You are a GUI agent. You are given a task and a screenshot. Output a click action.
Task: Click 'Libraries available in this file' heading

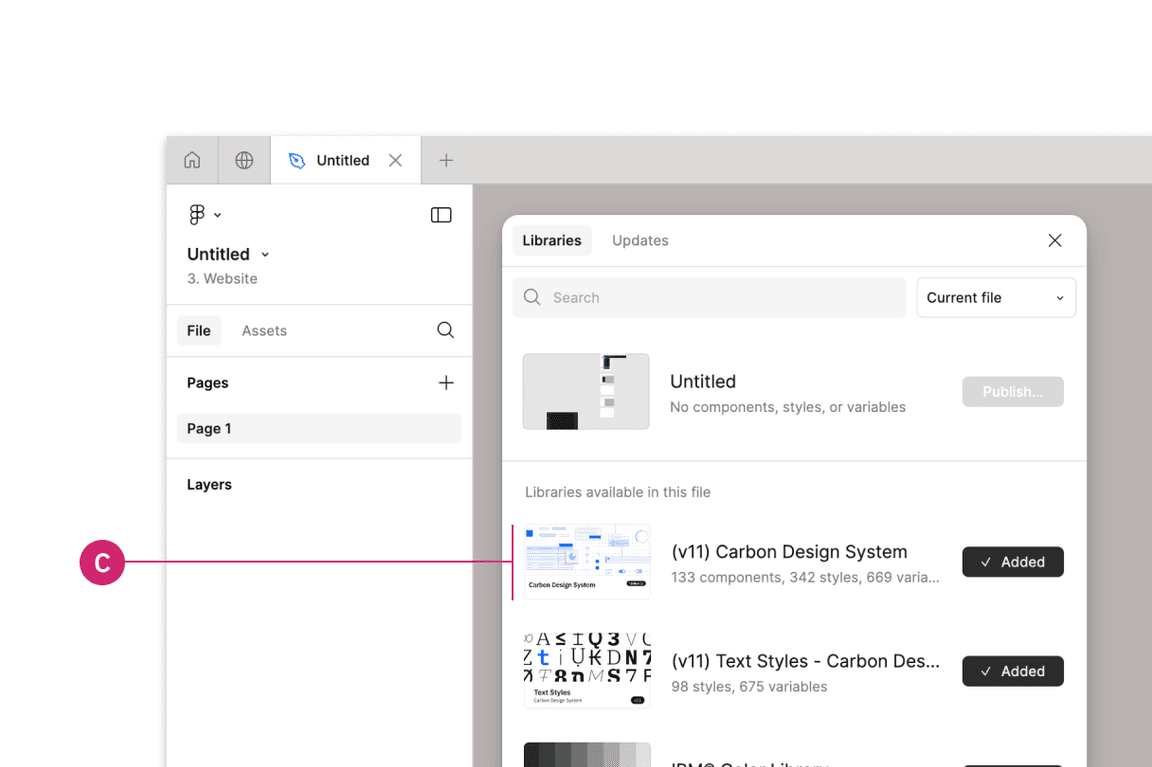pos(618,492)
